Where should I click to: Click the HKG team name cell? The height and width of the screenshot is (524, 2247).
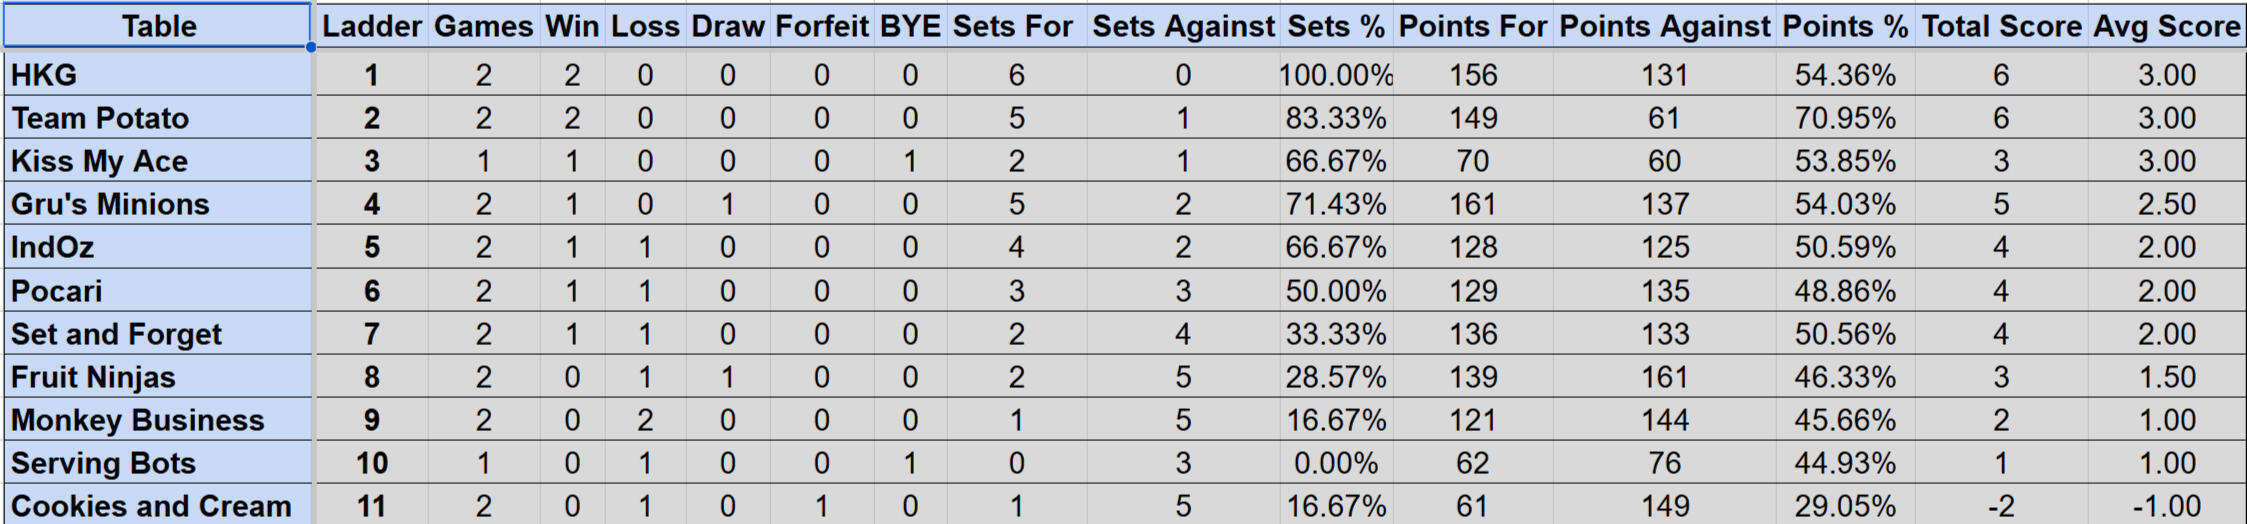158,75
